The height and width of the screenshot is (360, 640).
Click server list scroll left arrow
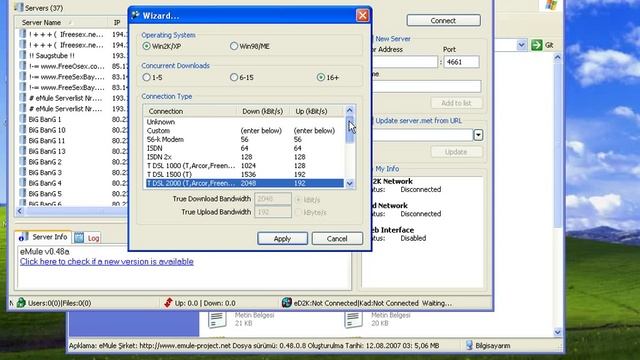point(20,211)
